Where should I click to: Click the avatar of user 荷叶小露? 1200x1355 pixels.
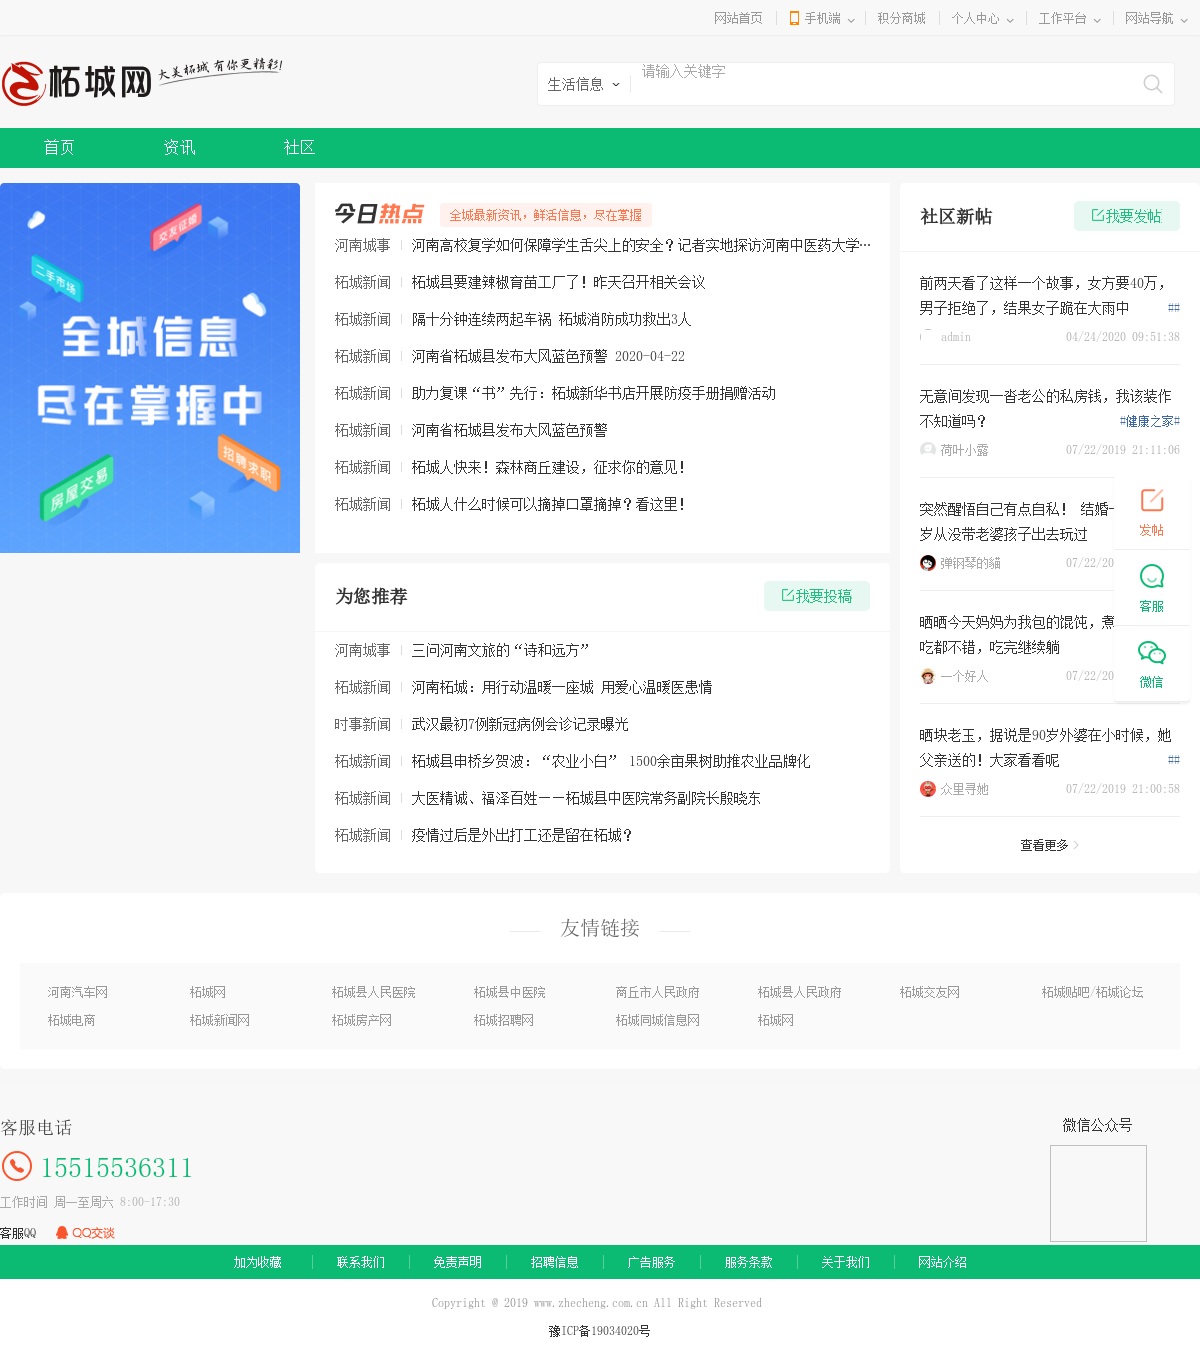point(928,450)
